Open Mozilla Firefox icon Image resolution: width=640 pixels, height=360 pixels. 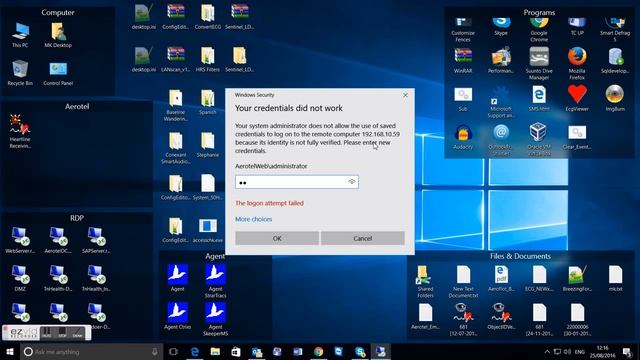click(577, 64)
